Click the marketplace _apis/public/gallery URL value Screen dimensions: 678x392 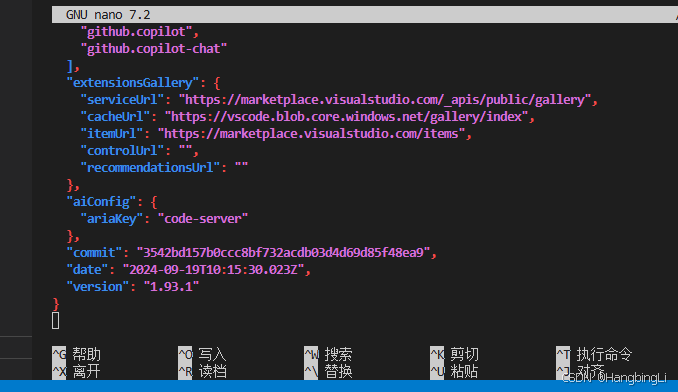pos(385,99)
